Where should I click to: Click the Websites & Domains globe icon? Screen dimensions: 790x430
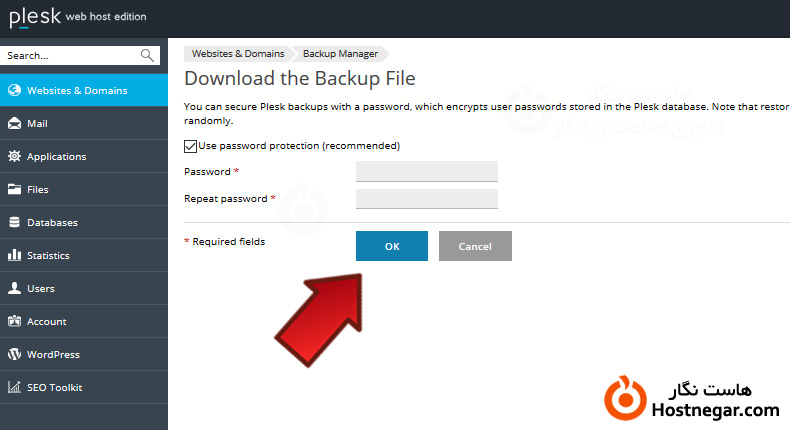(x=14, y=90)
